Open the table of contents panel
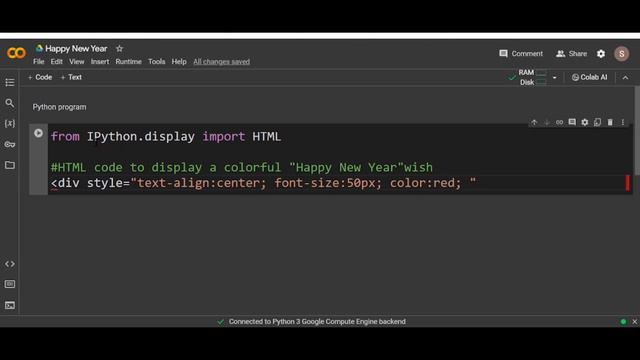 pyautogui.click(x=10, y=82)
